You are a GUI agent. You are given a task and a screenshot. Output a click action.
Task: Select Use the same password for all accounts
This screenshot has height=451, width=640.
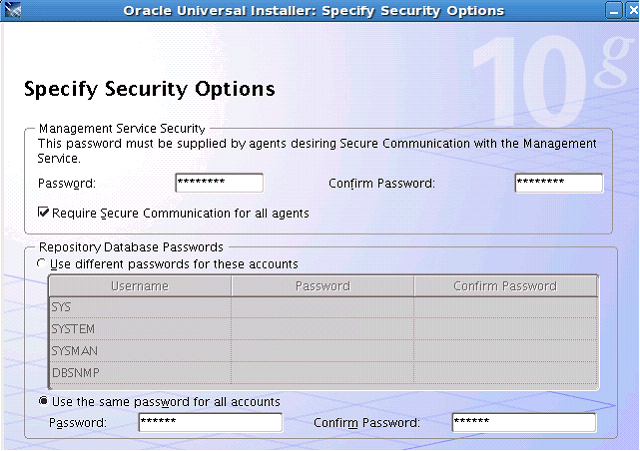[43, 401]
